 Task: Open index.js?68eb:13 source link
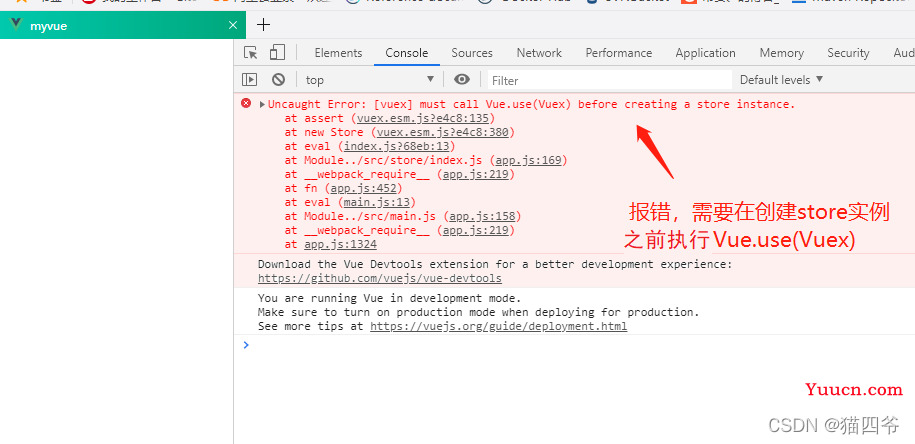coord(396,146)
